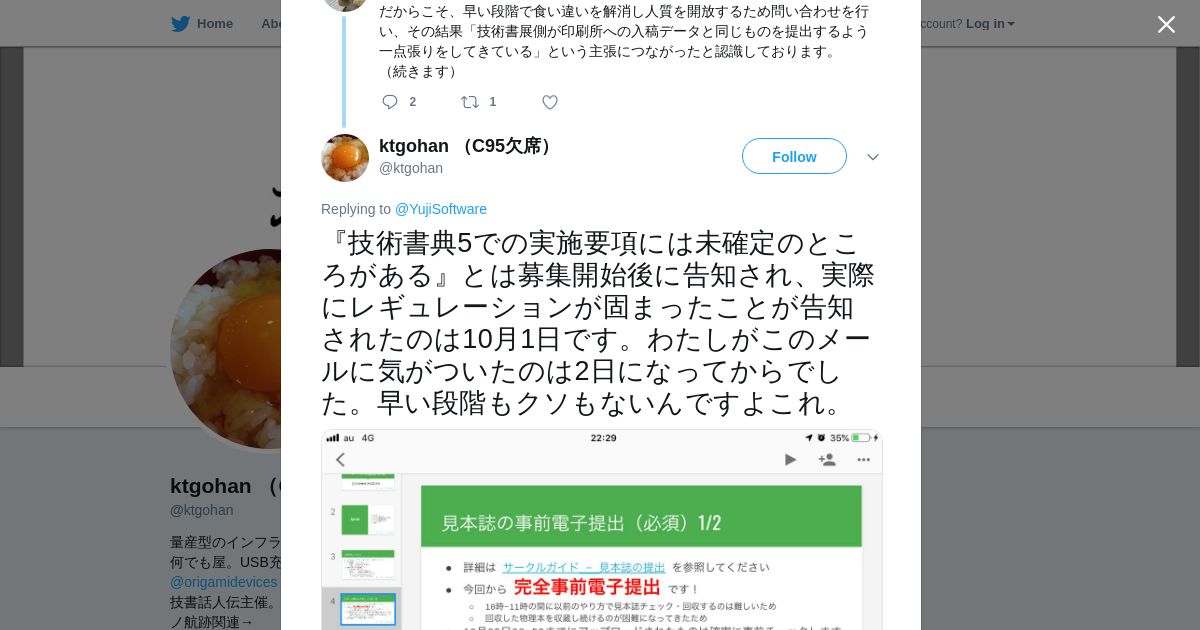The image size is (1200, 630).
Task: Click the @ktgohan handle under the name
Action: click(x=411, y=168)
